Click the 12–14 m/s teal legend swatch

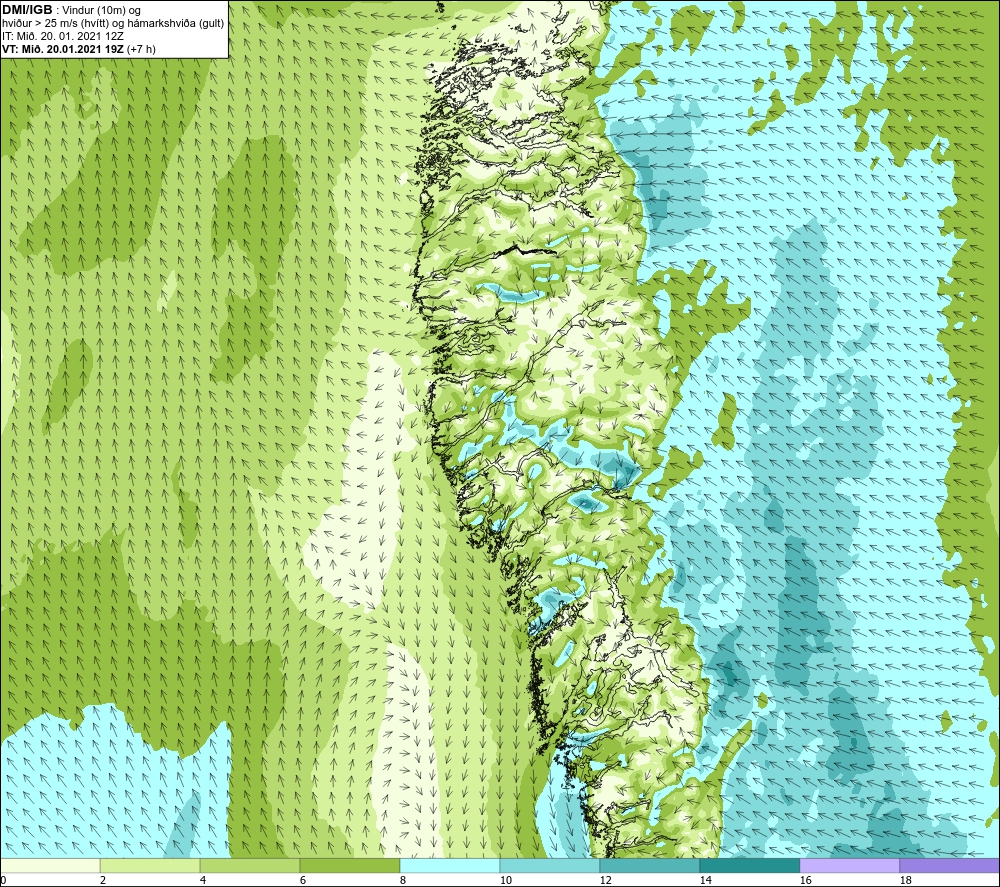tap(649, 865)
